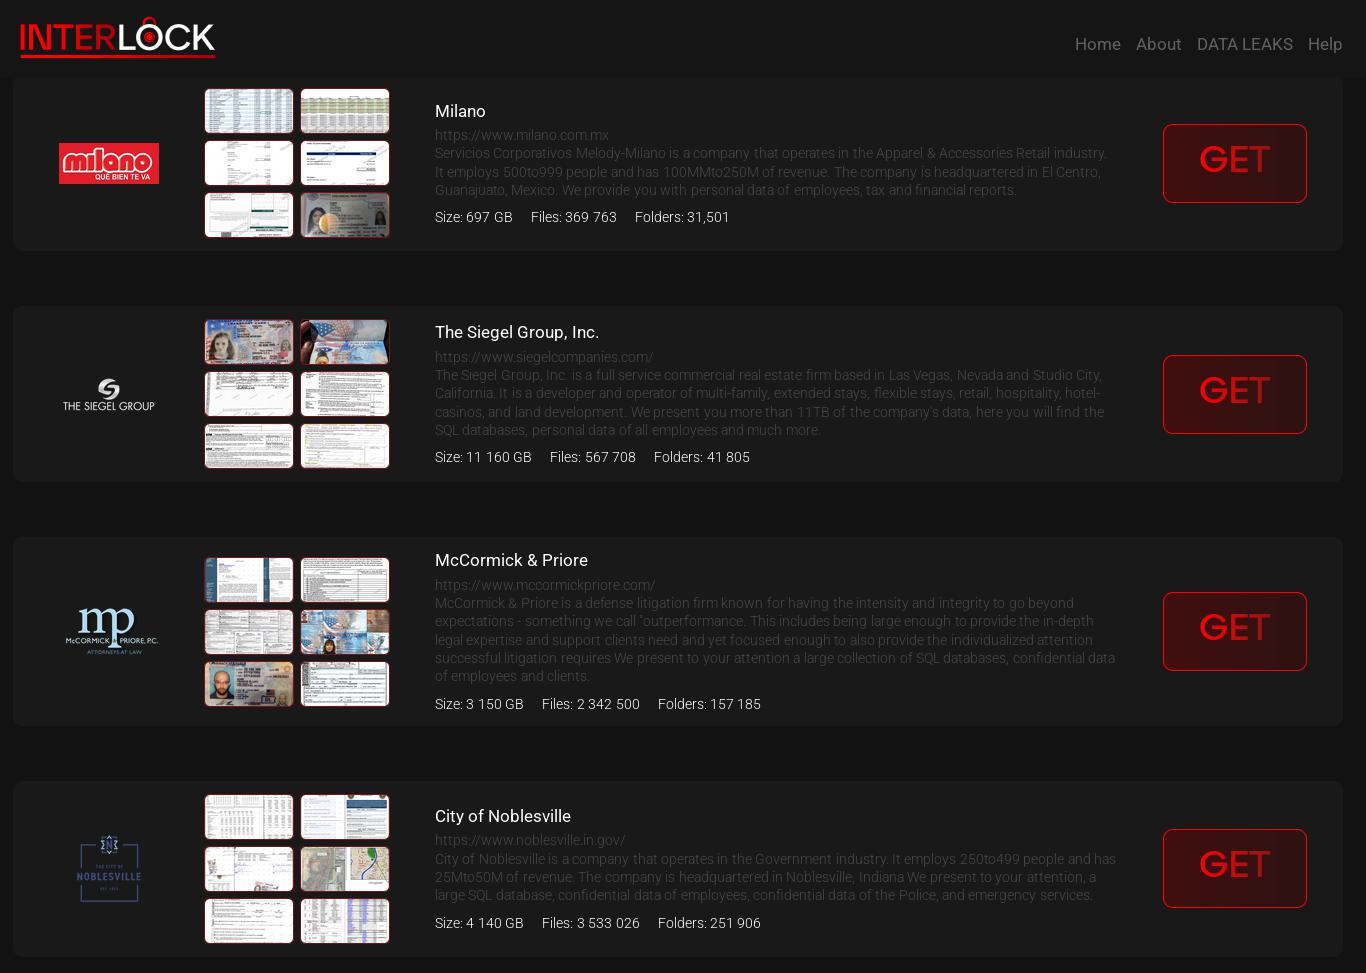Open the map thumbnail in the Noblesville row
1366x973 pixels.
pyautogui.click(x=345, y=869)
